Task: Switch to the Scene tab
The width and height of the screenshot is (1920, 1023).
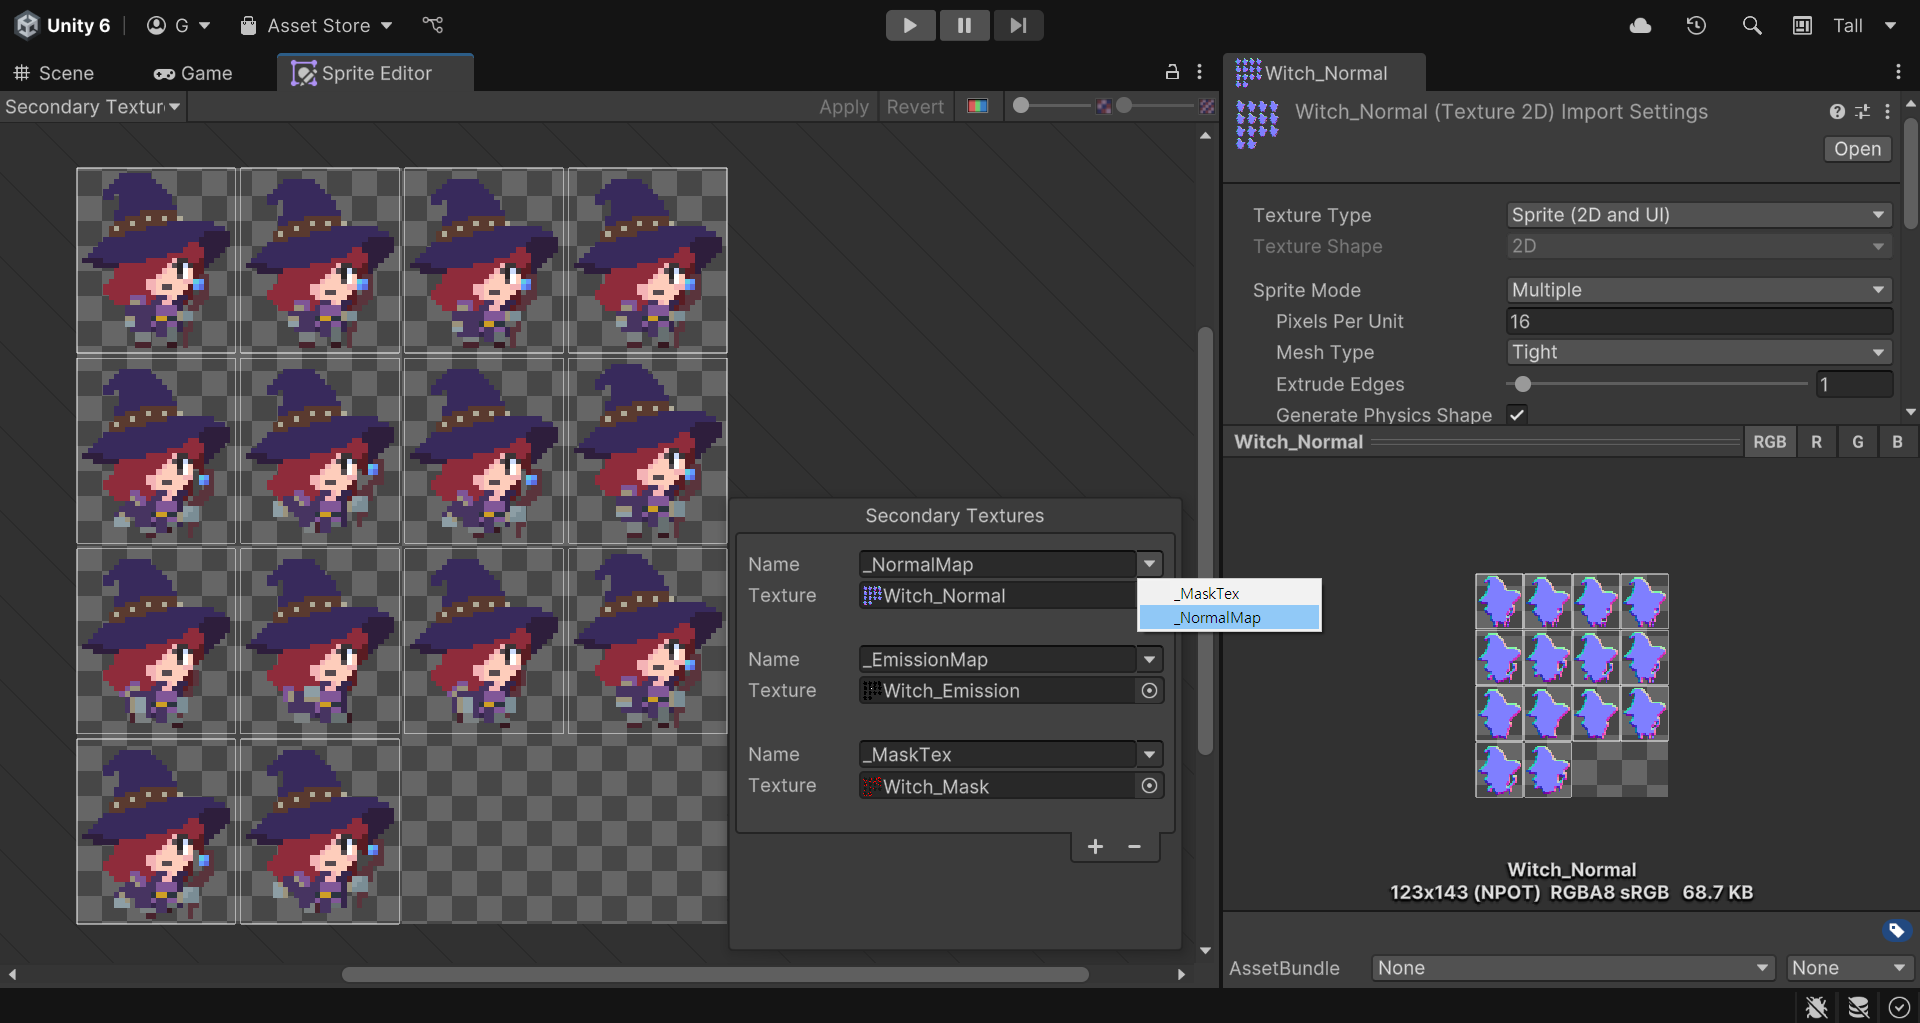Action: tap(54, 73)
